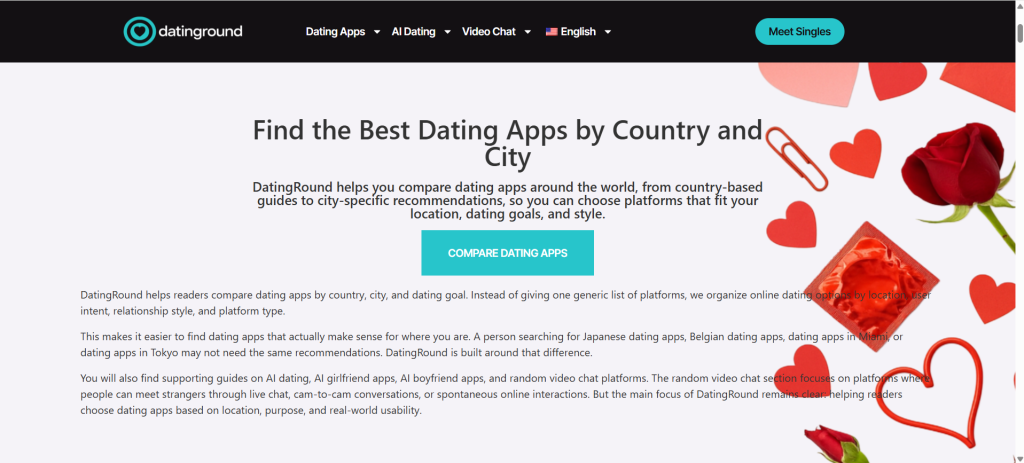This screenshot has height=463, width=1024.
Task: Click the US flag language icon
Action: (x=551, y=31)
